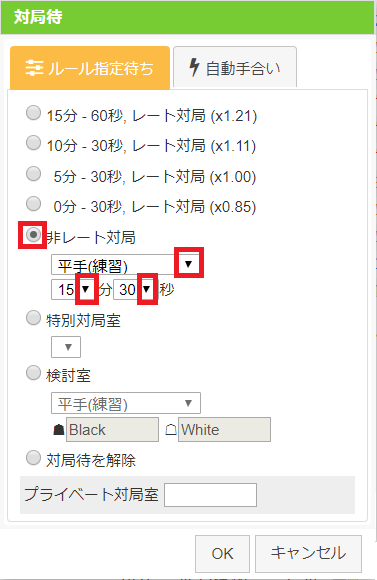Image resolution: width=377 pixels, height=580 pixels.
Task: Select the 特別対局室 radio button
Action: (x=33, y=318)
